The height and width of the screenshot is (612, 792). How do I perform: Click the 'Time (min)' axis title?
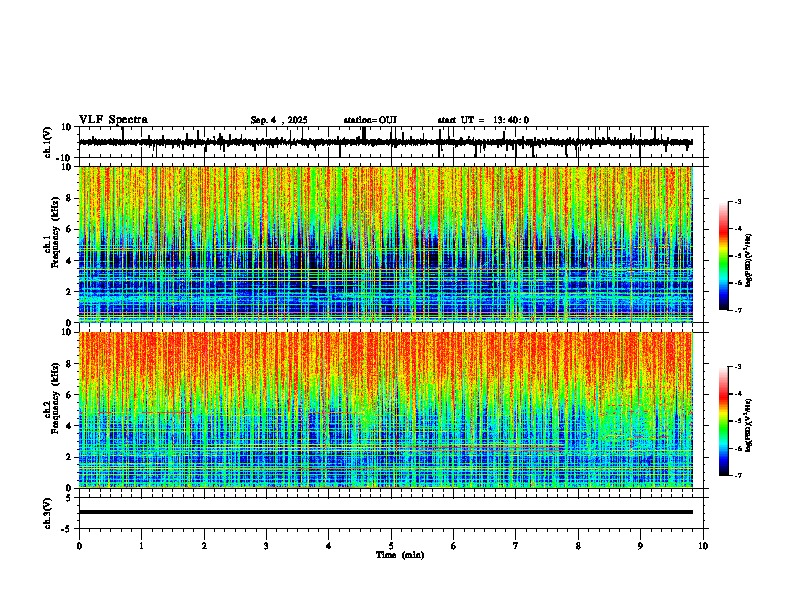[x=400, y=555]
